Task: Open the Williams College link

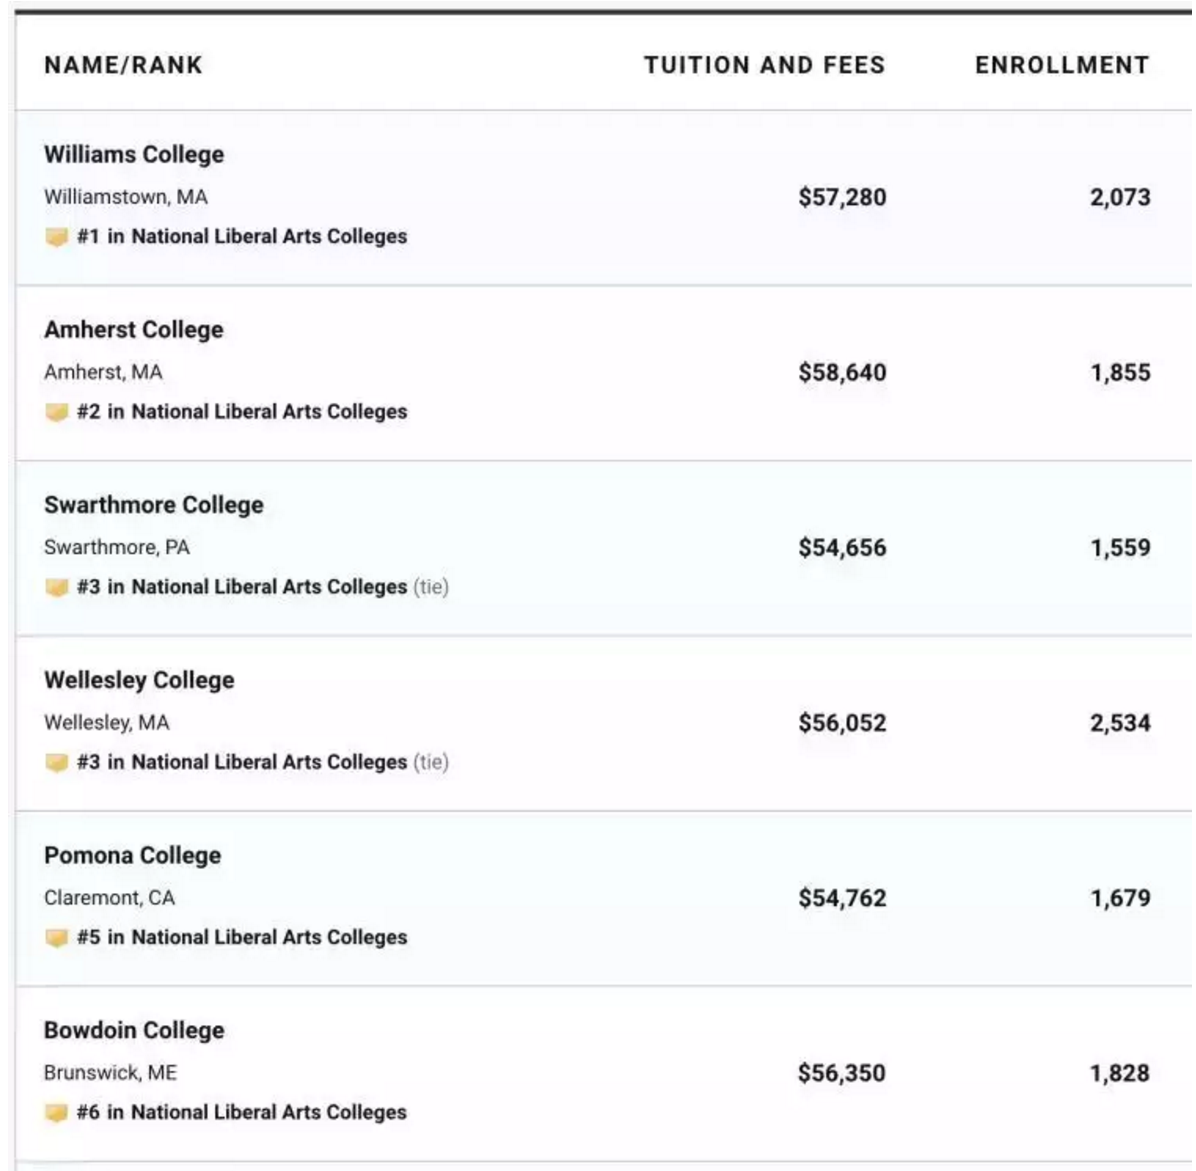Action: pos(134,155)
